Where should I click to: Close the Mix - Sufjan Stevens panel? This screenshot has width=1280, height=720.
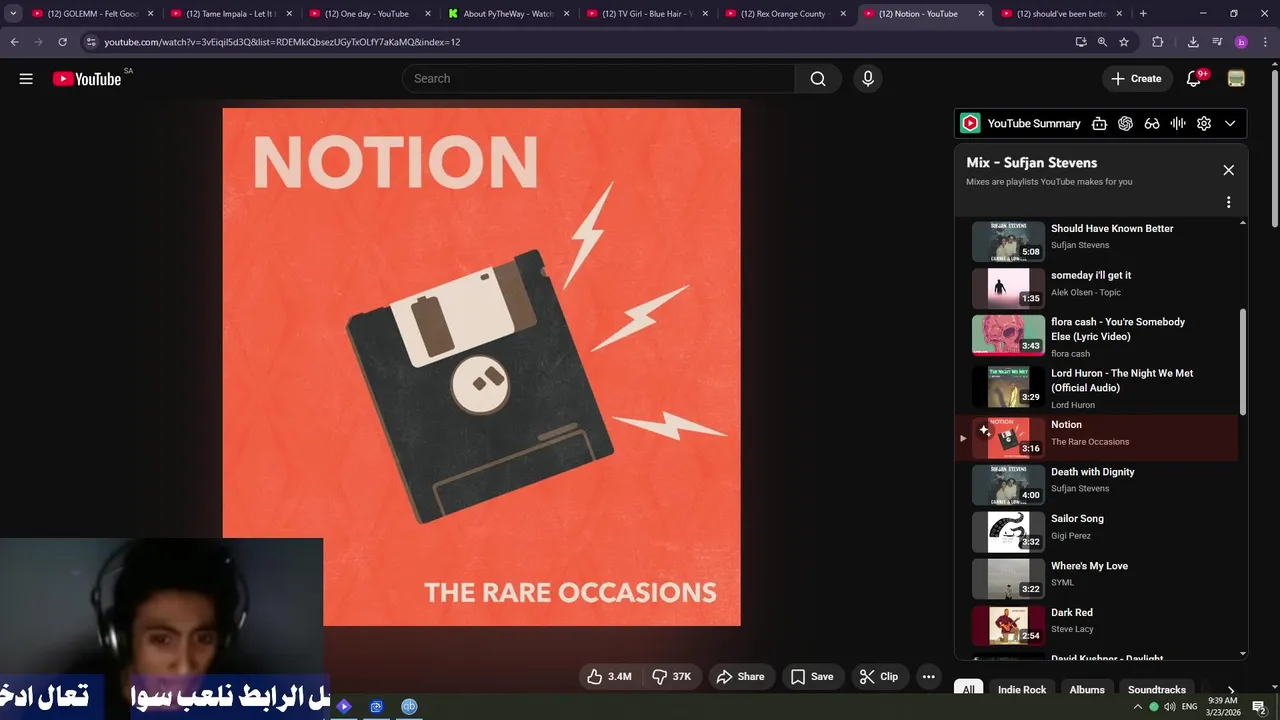click(1229, 170)
